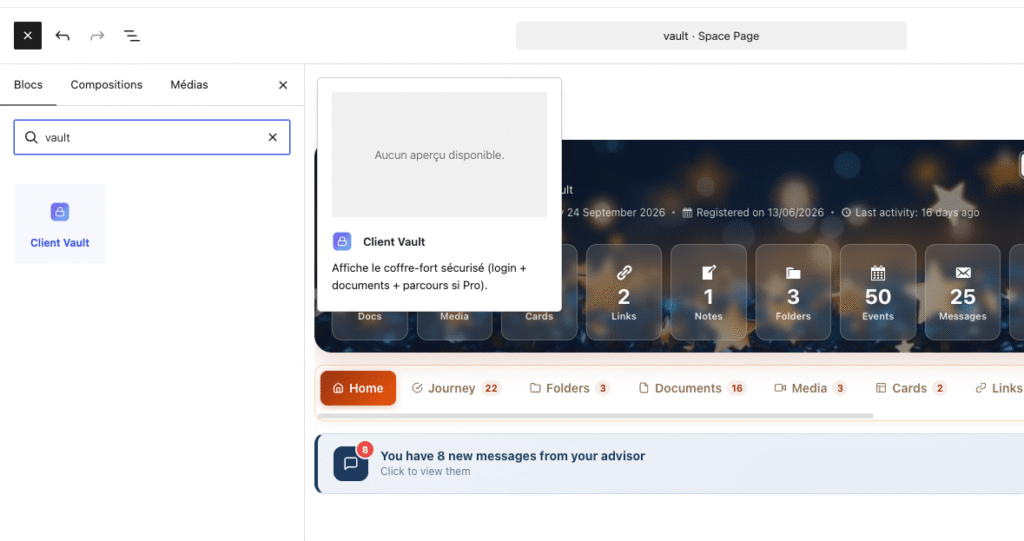The image size is (1024, 541).
Task: Close the inserter panel
Action: (283, 85)
